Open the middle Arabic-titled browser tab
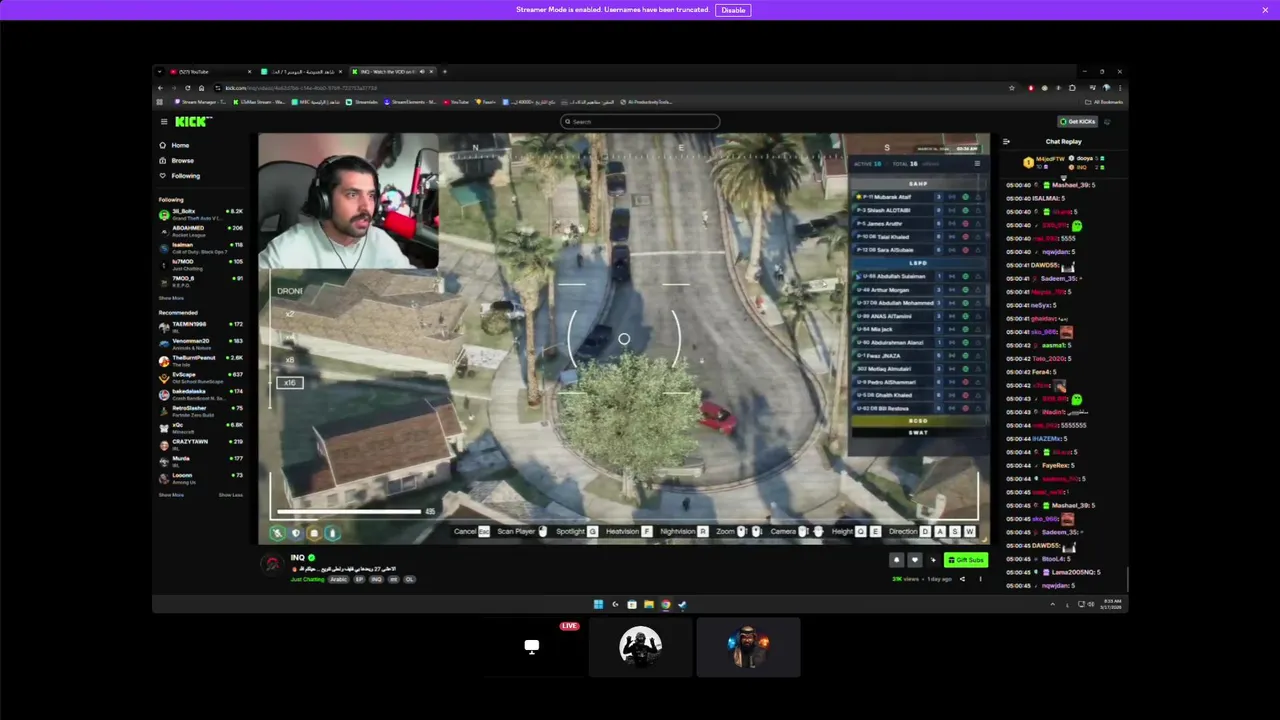The width and height of the screenshot is (1280, 720). point(300,72)
